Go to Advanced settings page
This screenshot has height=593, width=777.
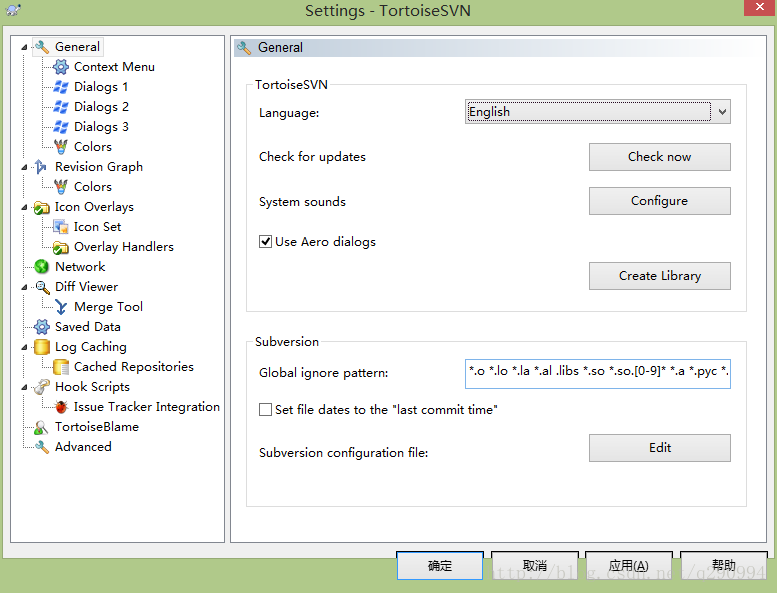[83, 447]
